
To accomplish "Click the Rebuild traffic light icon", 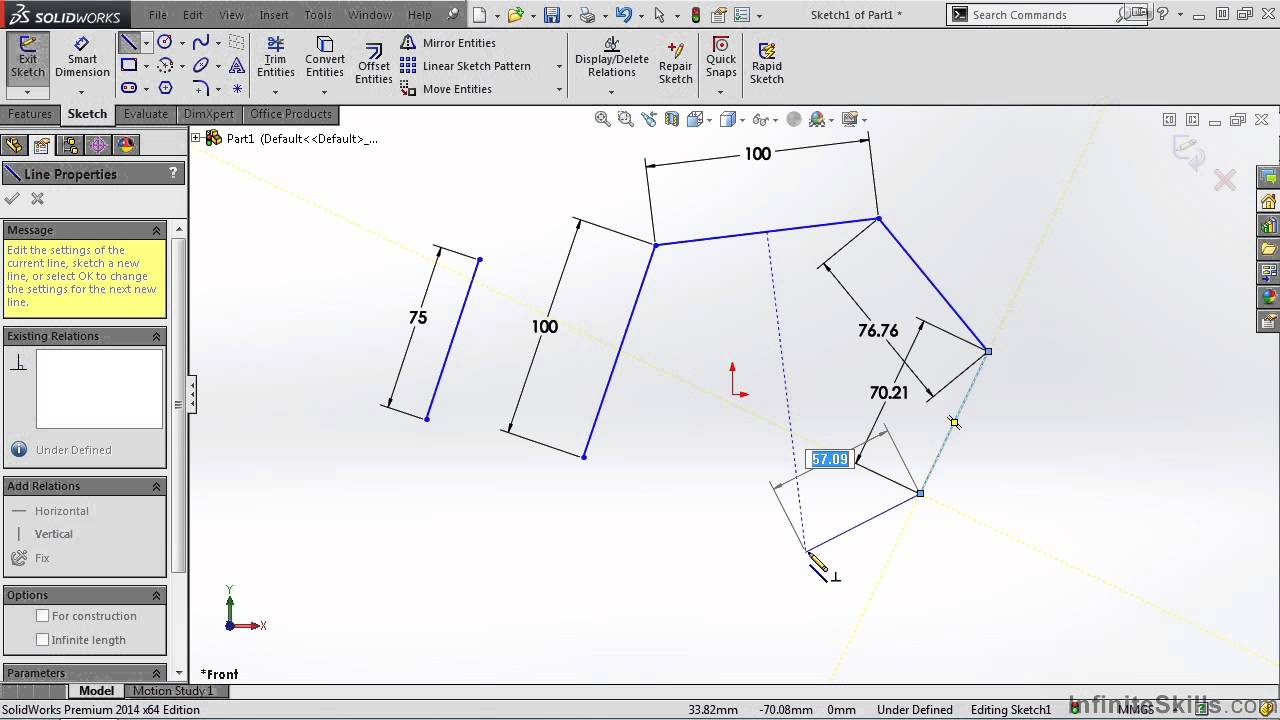I will [696, 15].
